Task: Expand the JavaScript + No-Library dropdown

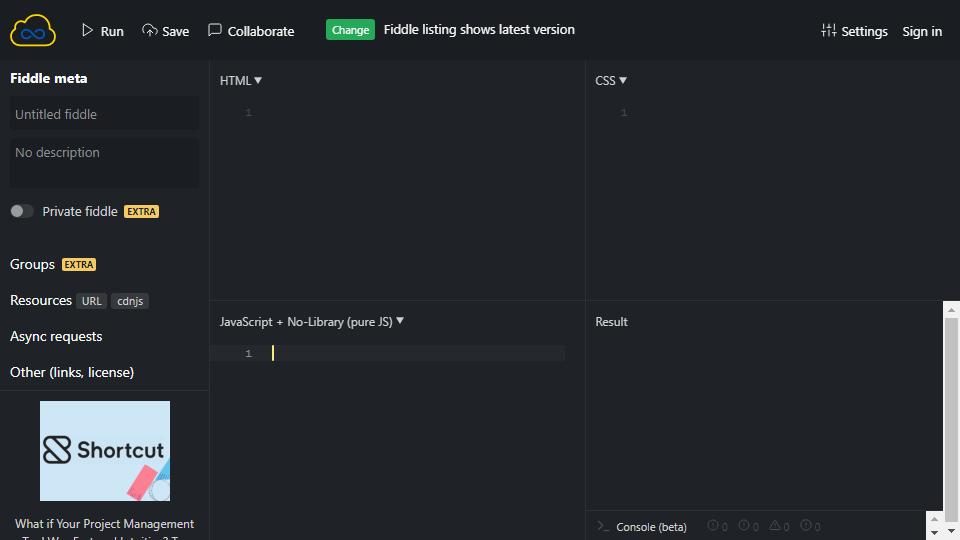Action: point(312,321)
